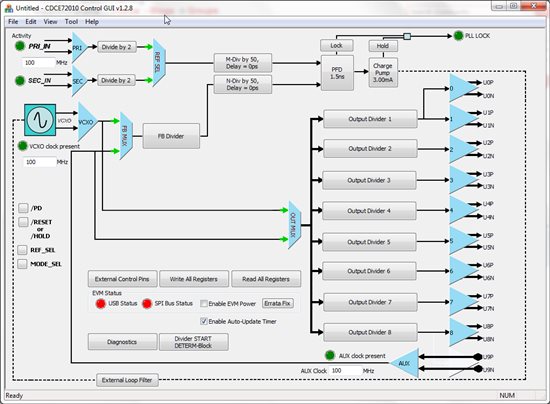This screenshot has height=404, width=550.
Task: Open the N-Div by 50 settings
Action: pos(243,85)
